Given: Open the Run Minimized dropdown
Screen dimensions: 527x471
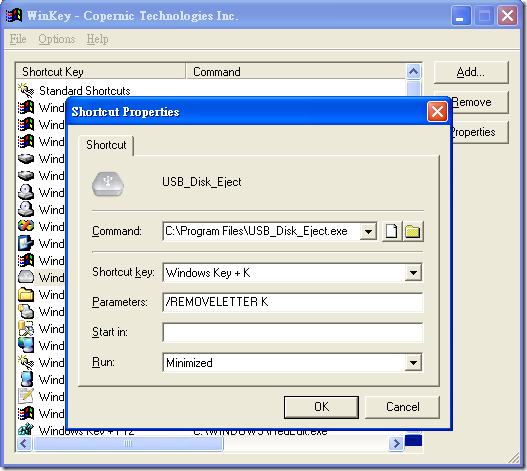Looking at the screenshot, I should [x=413, y=362].
